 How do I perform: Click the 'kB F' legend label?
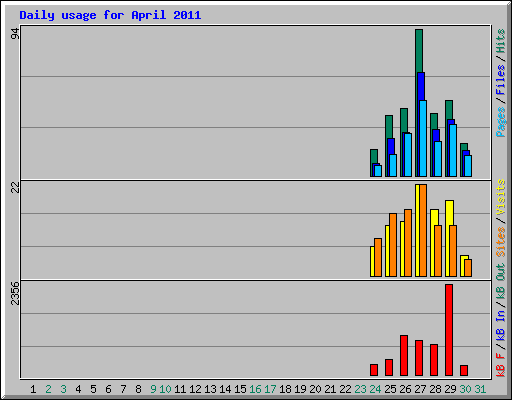[x=500, y=365]
